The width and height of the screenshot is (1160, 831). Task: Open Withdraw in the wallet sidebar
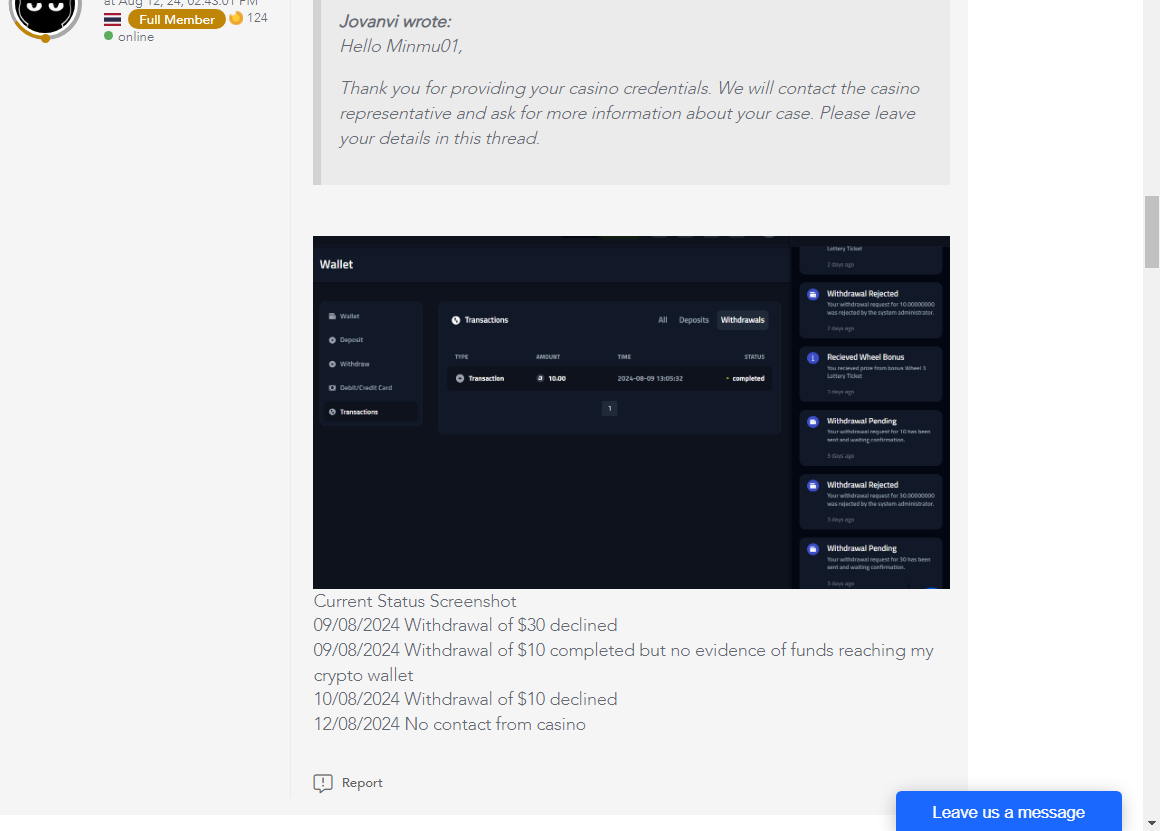click(353, 364)
